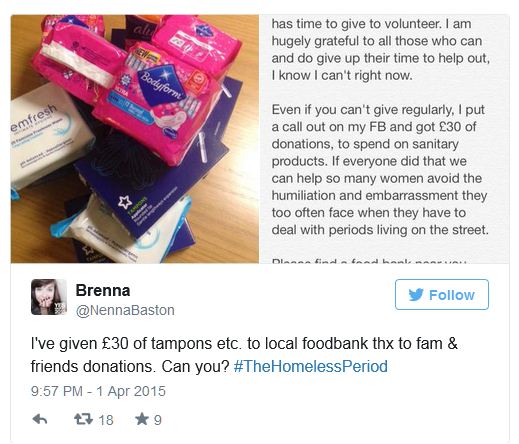This screenshot has width=519, height=444.
Task: Enlarge the photo of sanitary products
Action: point(135,139)
